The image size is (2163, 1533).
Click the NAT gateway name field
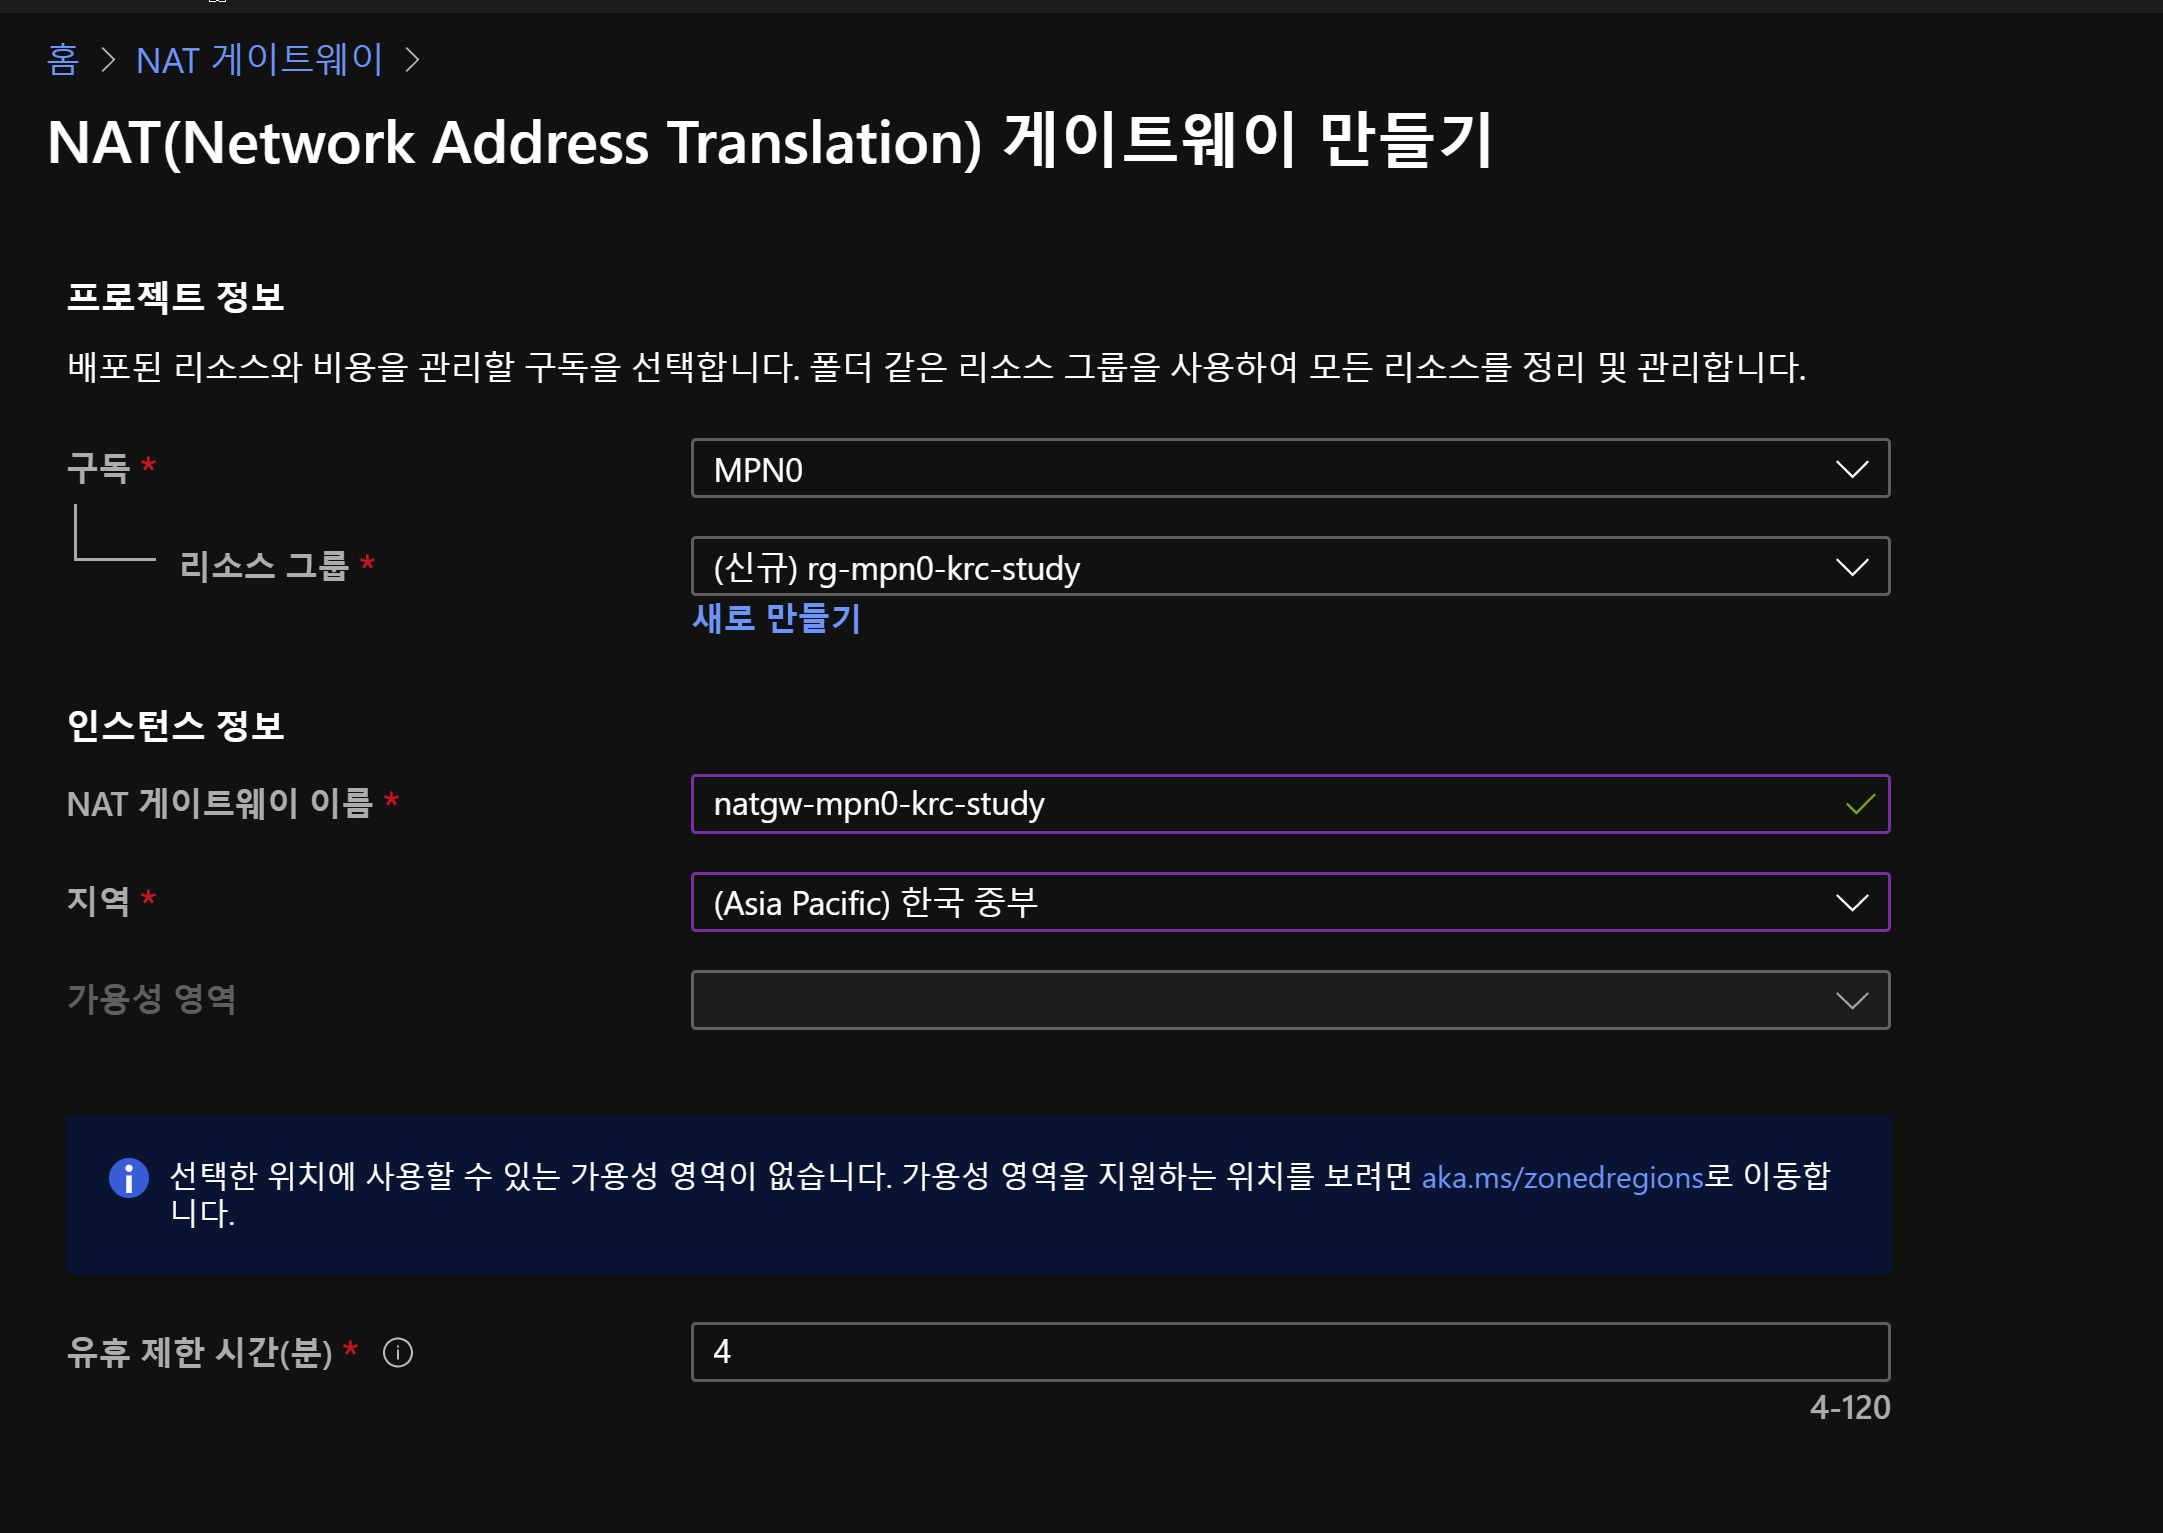tap(1270, 804)
